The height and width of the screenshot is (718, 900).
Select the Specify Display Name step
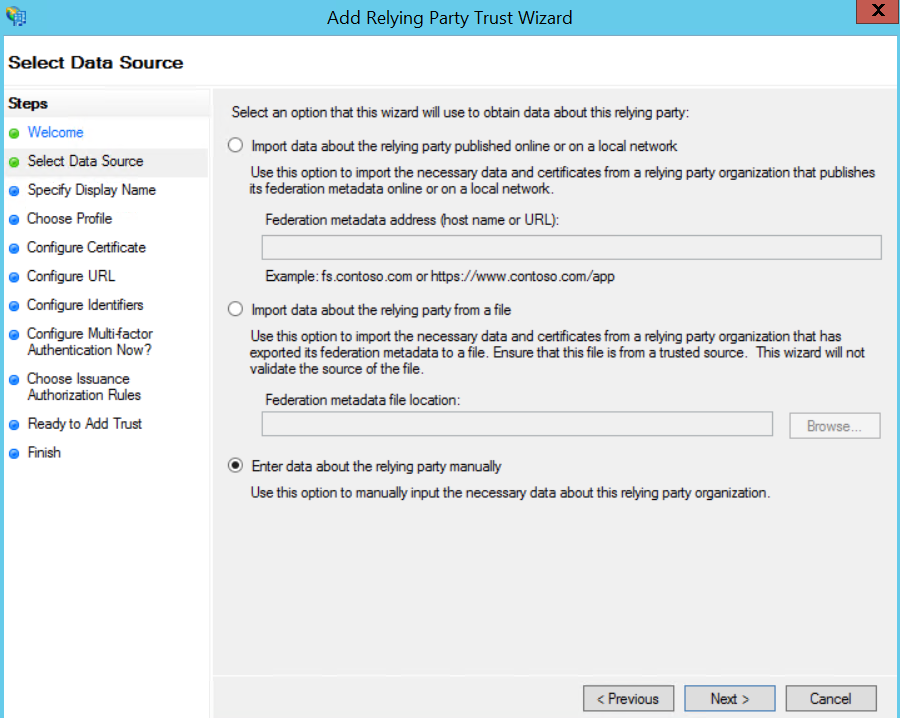click(x=92, y=190)
